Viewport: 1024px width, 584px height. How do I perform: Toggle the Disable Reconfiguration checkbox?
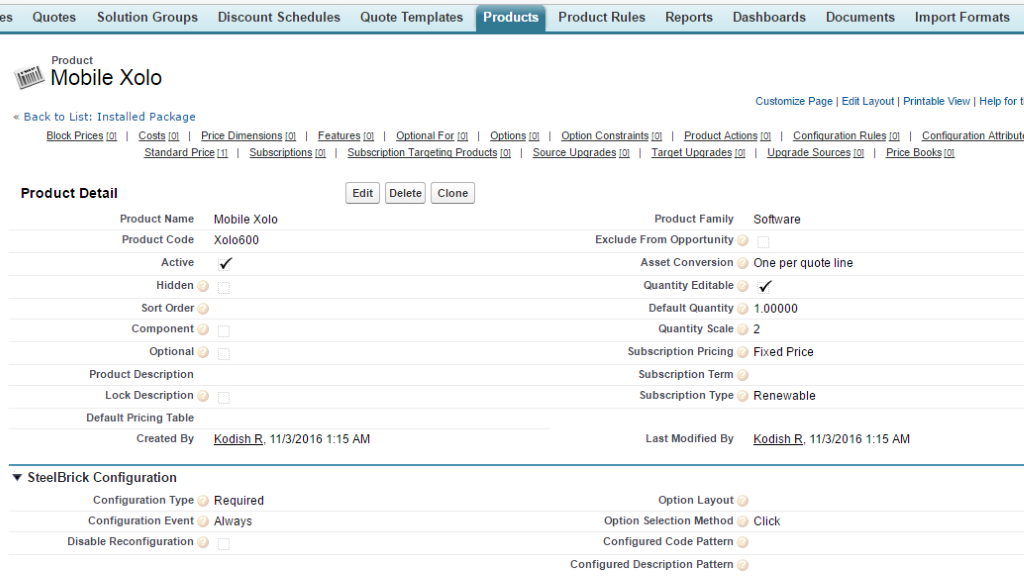coord(224,543)
